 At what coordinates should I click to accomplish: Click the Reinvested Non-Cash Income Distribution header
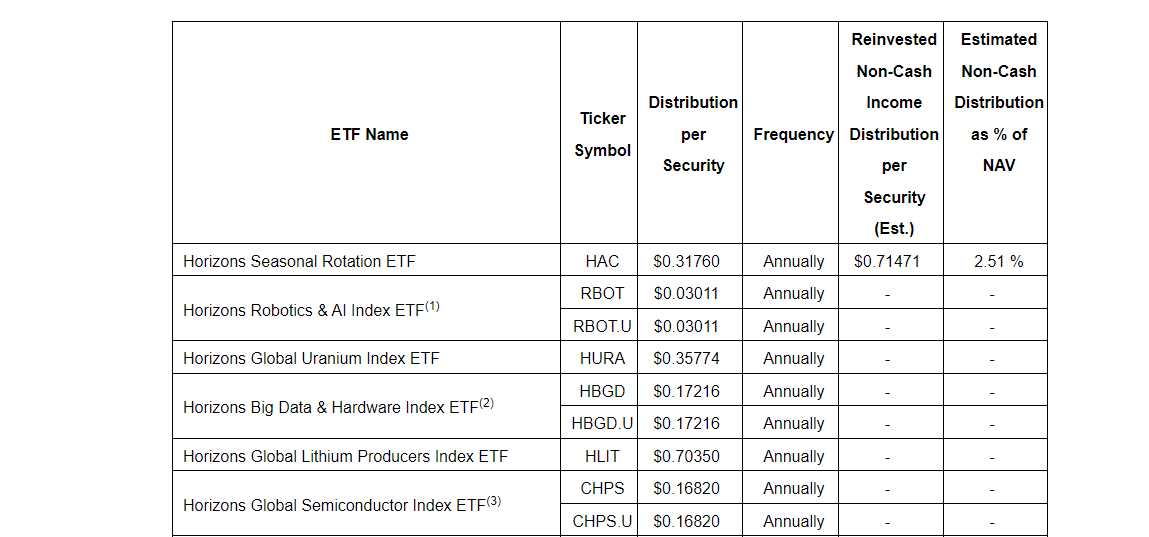[894, 134]
